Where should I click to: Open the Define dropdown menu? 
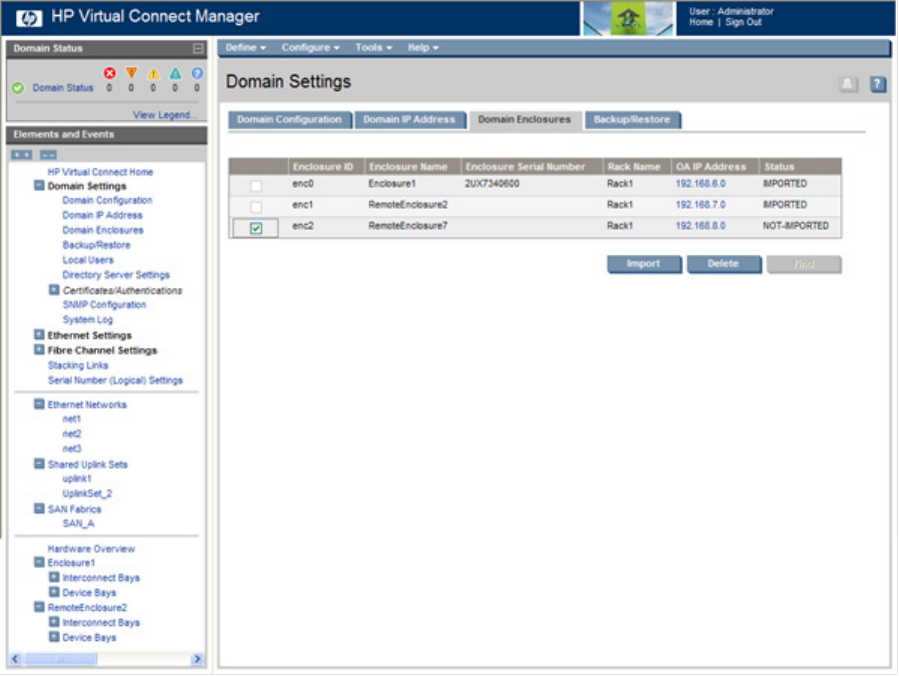[245, 48]
